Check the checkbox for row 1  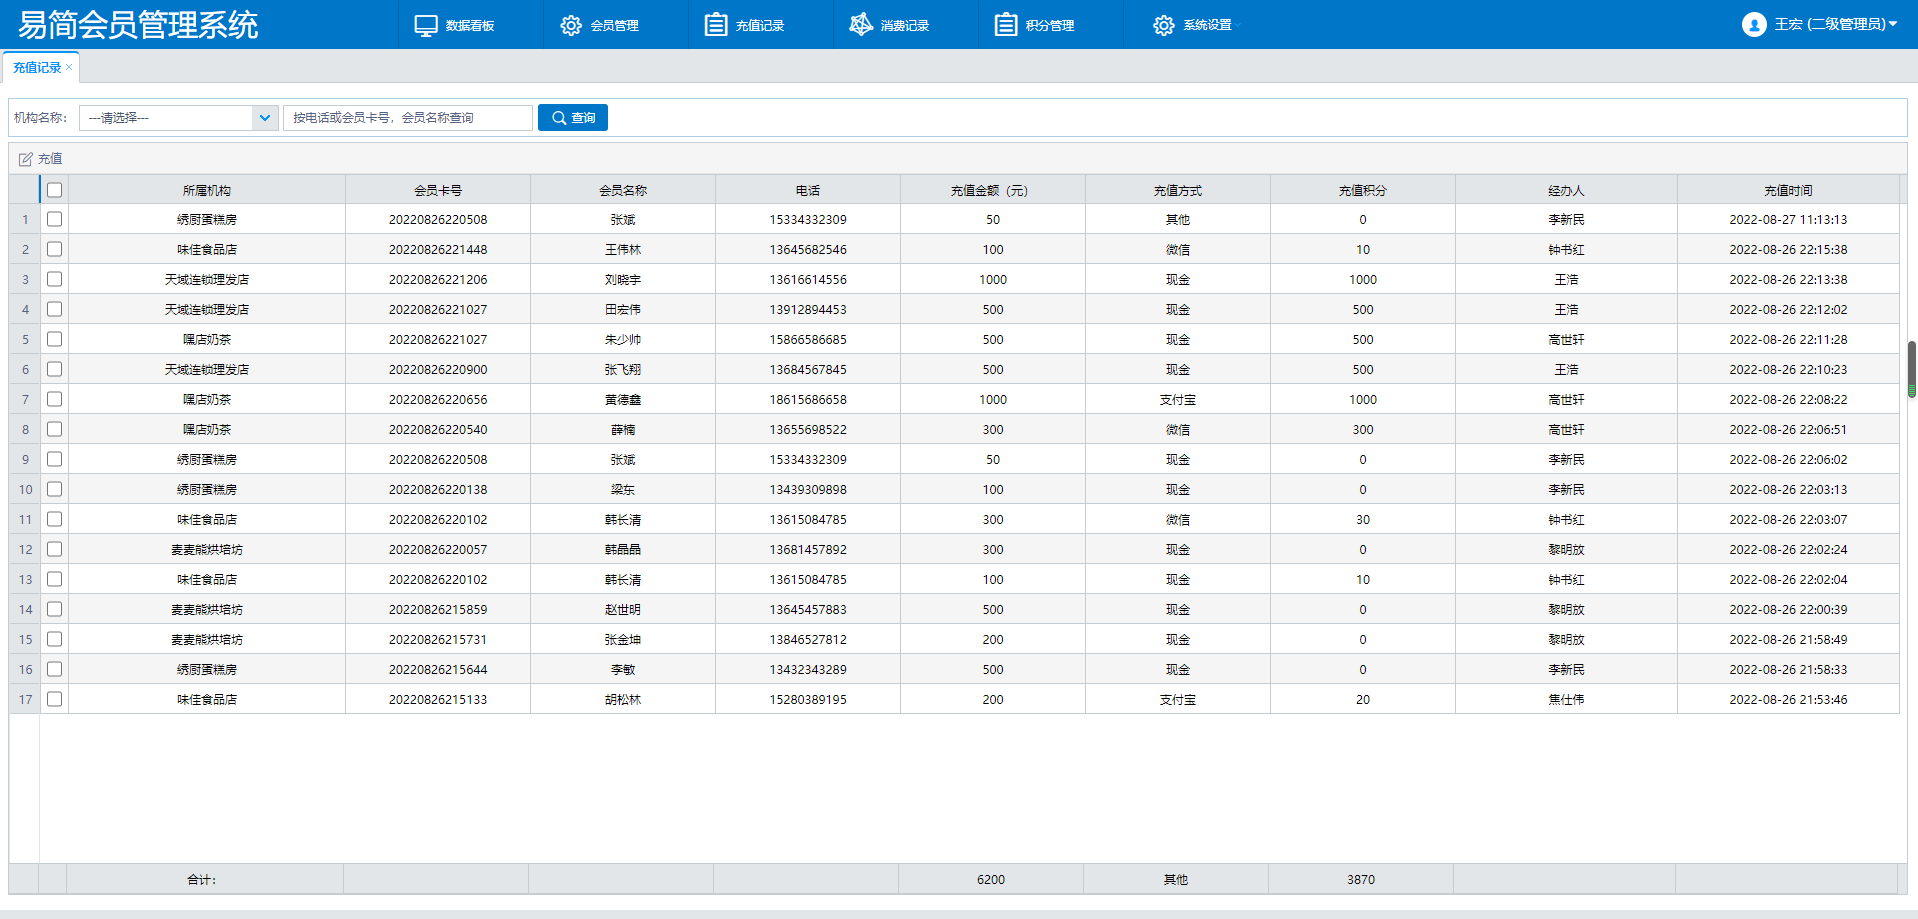55,219
